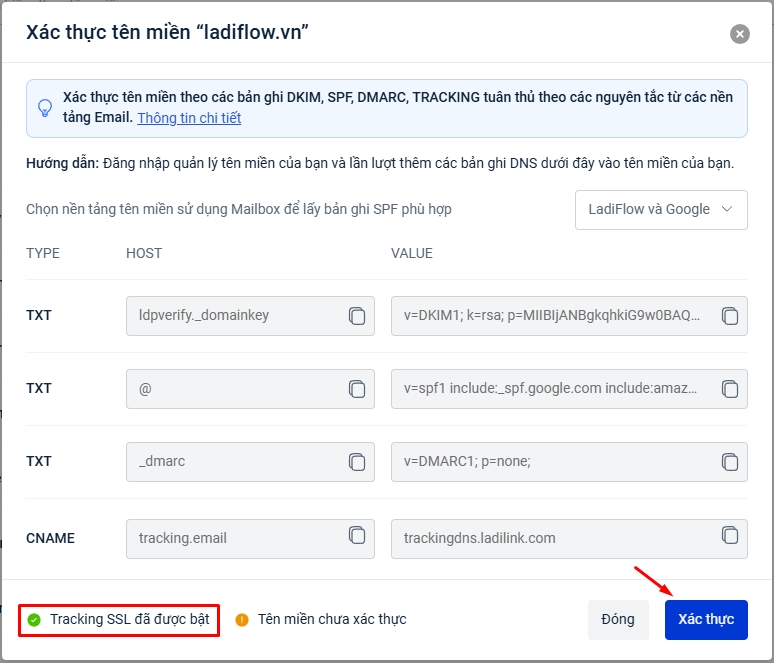
Task: Click the green Tracking SSL status icon
Action: (x=34, y=620)
